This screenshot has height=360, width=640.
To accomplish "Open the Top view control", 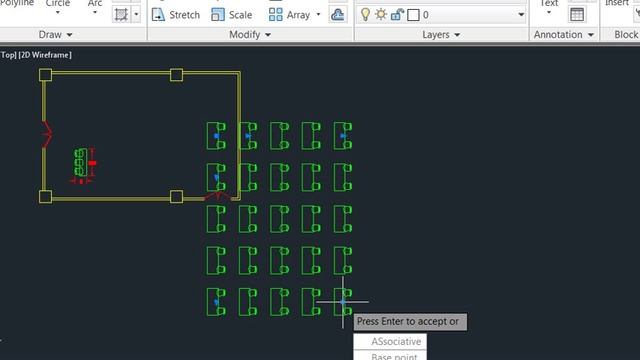I will [8, 55].
